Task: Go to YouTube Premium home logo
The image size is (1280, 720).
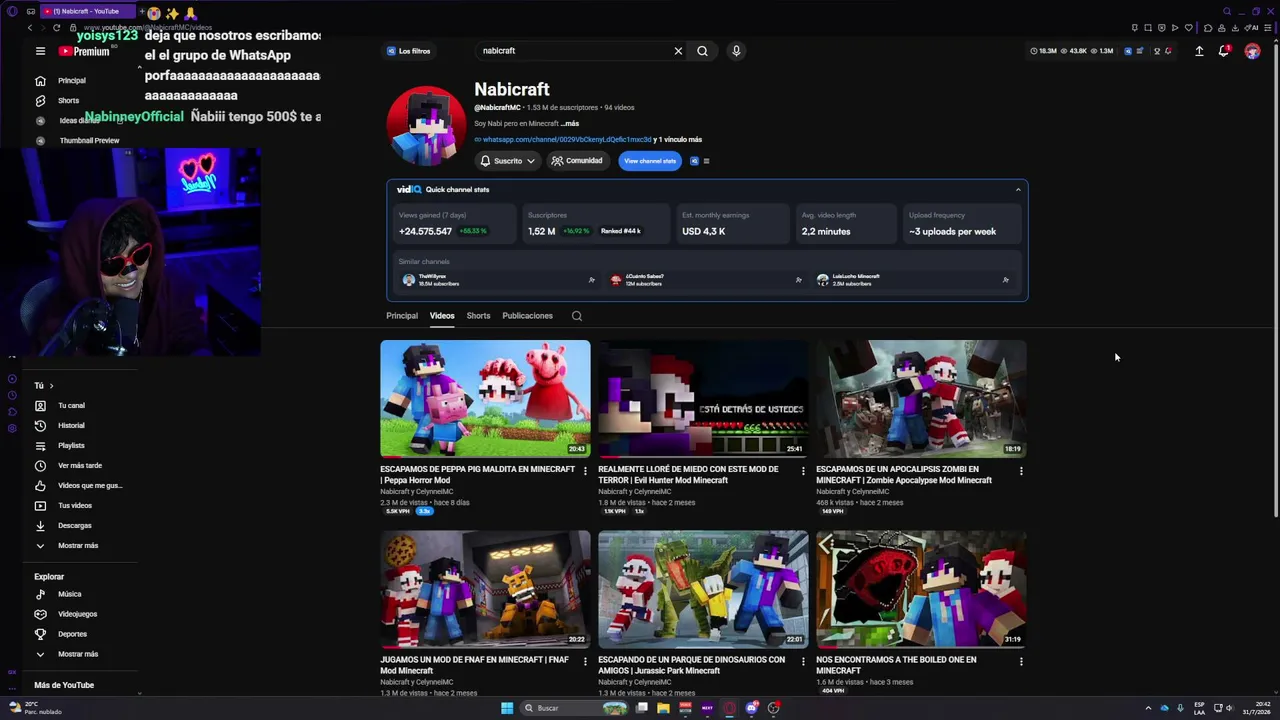Action: point(84,51)
